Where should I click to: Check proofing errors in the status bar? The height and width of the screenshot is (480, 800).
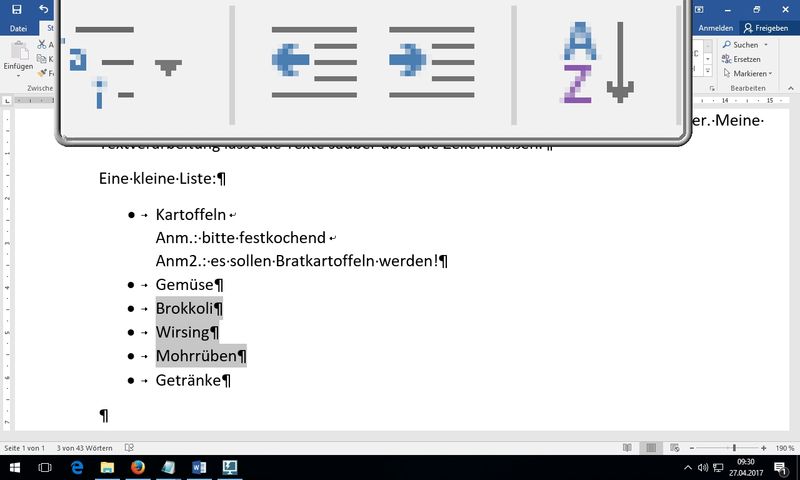[x=129, y=448]
